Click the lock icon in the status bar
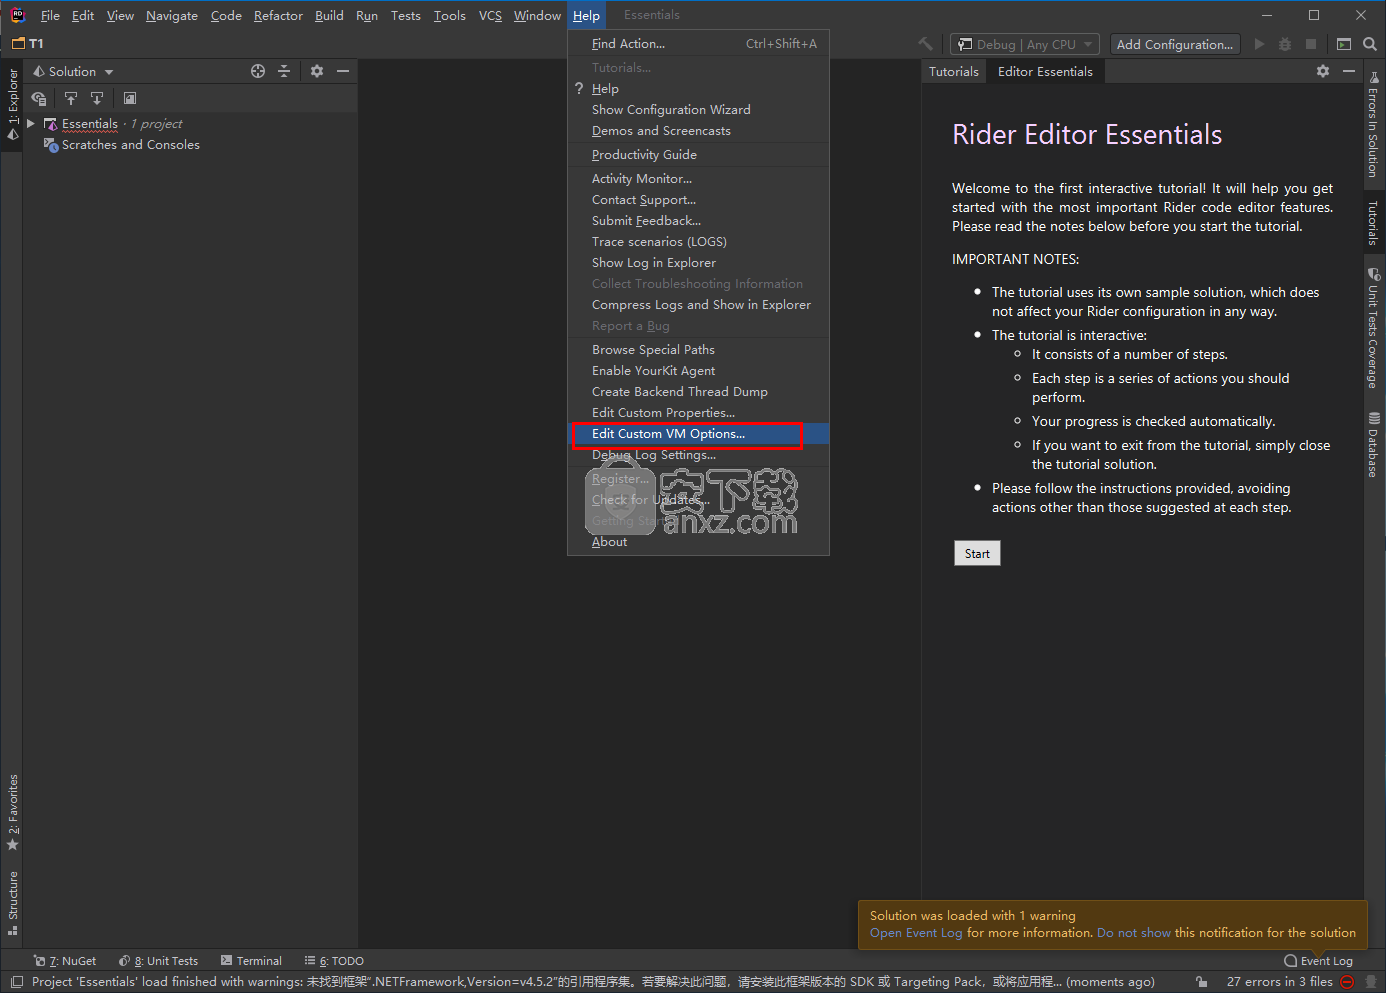 point(1201,982)
